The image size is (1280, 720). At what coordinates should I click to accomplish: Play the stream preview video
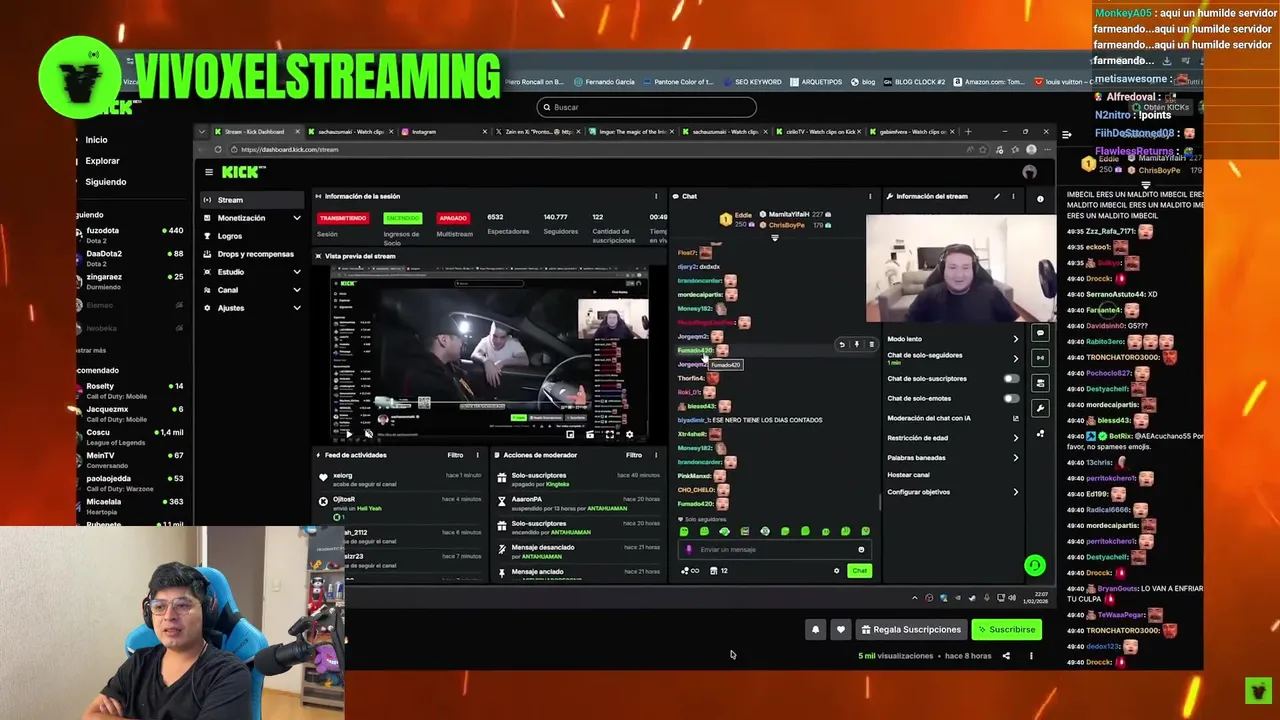(348, 434)
